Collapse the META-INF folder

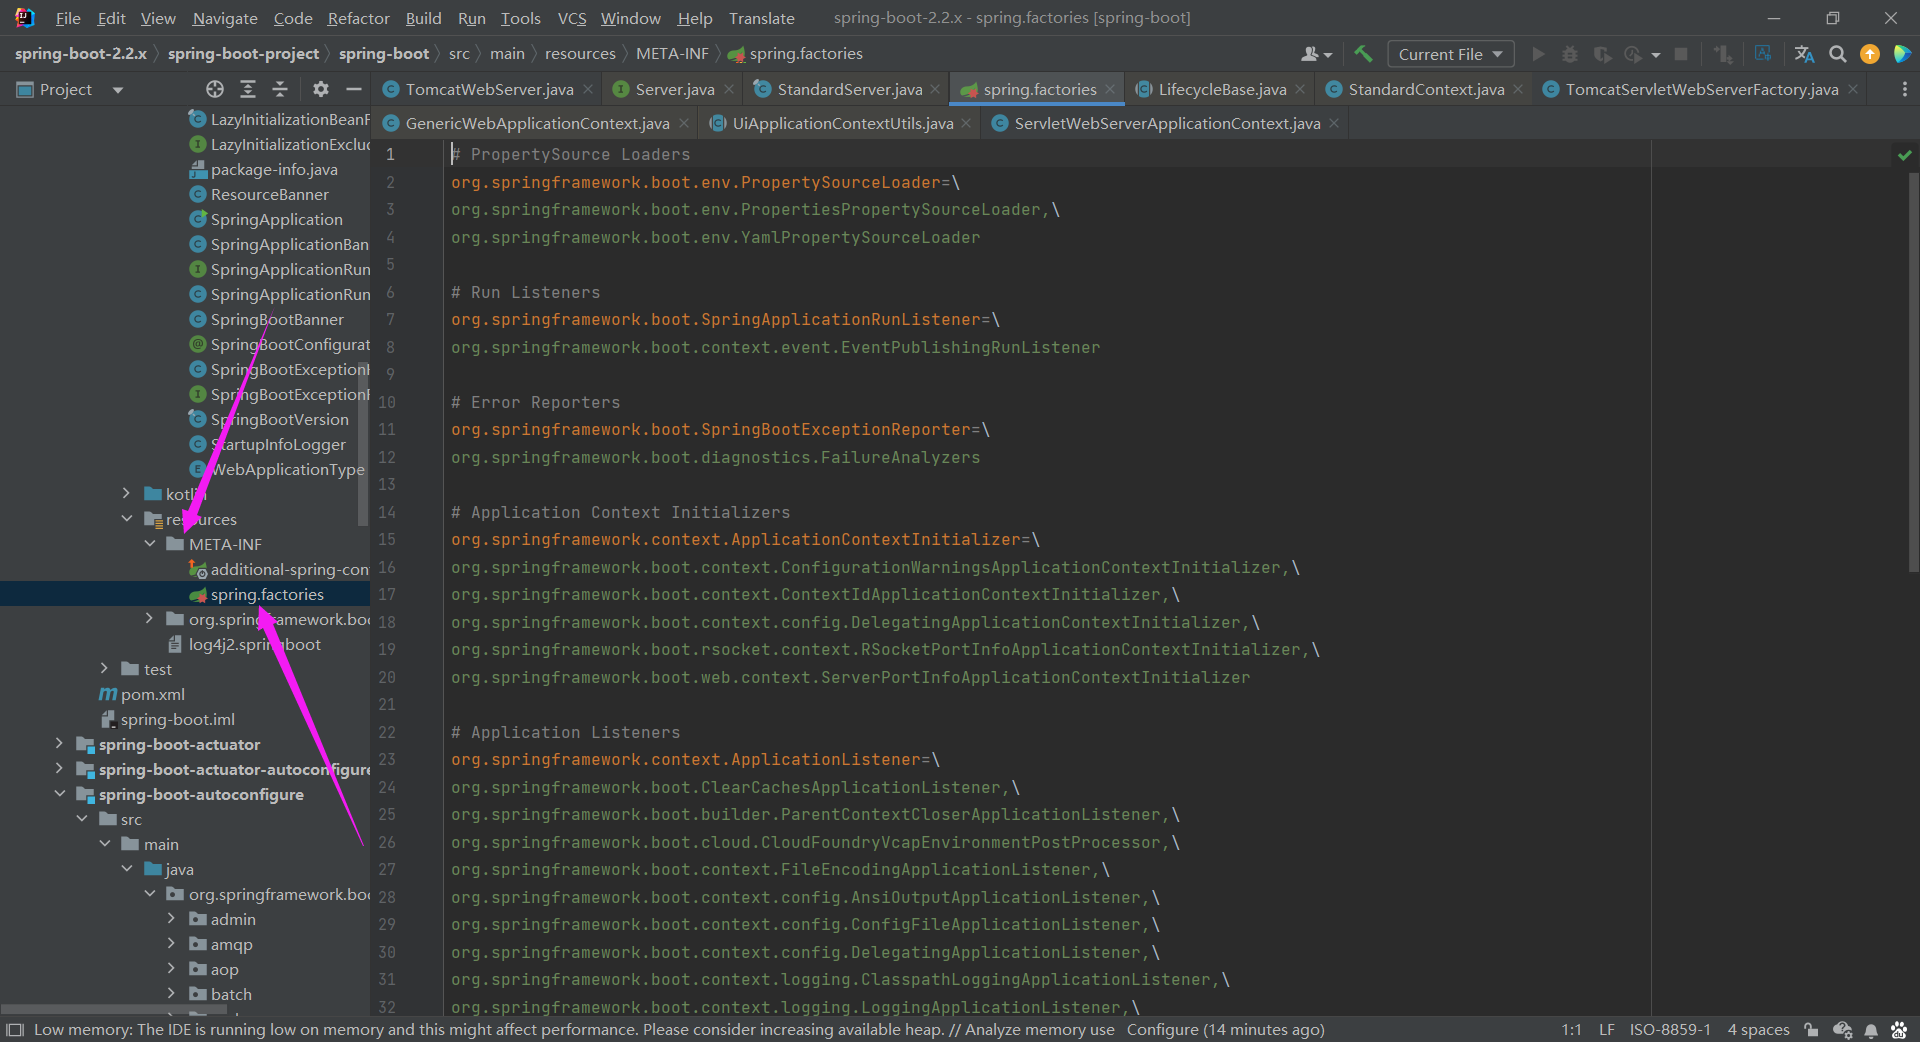click(149, 544)
